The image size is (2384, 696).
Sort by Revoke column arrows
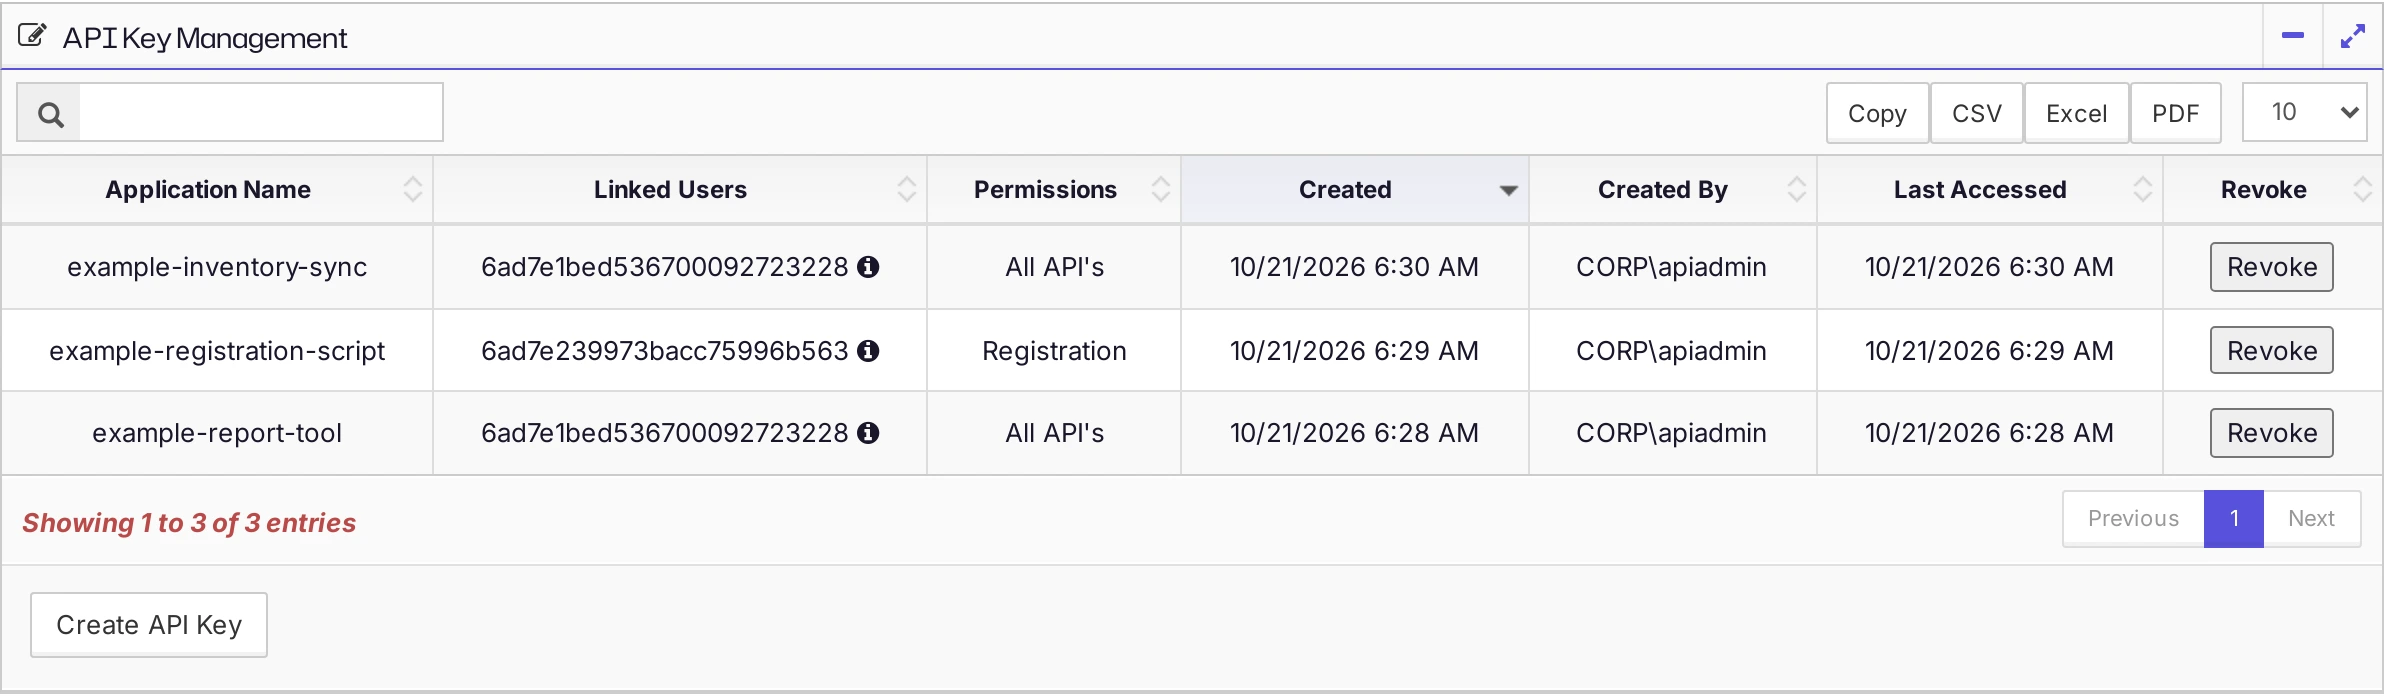pyautogui.click(x=2362, y=189)
